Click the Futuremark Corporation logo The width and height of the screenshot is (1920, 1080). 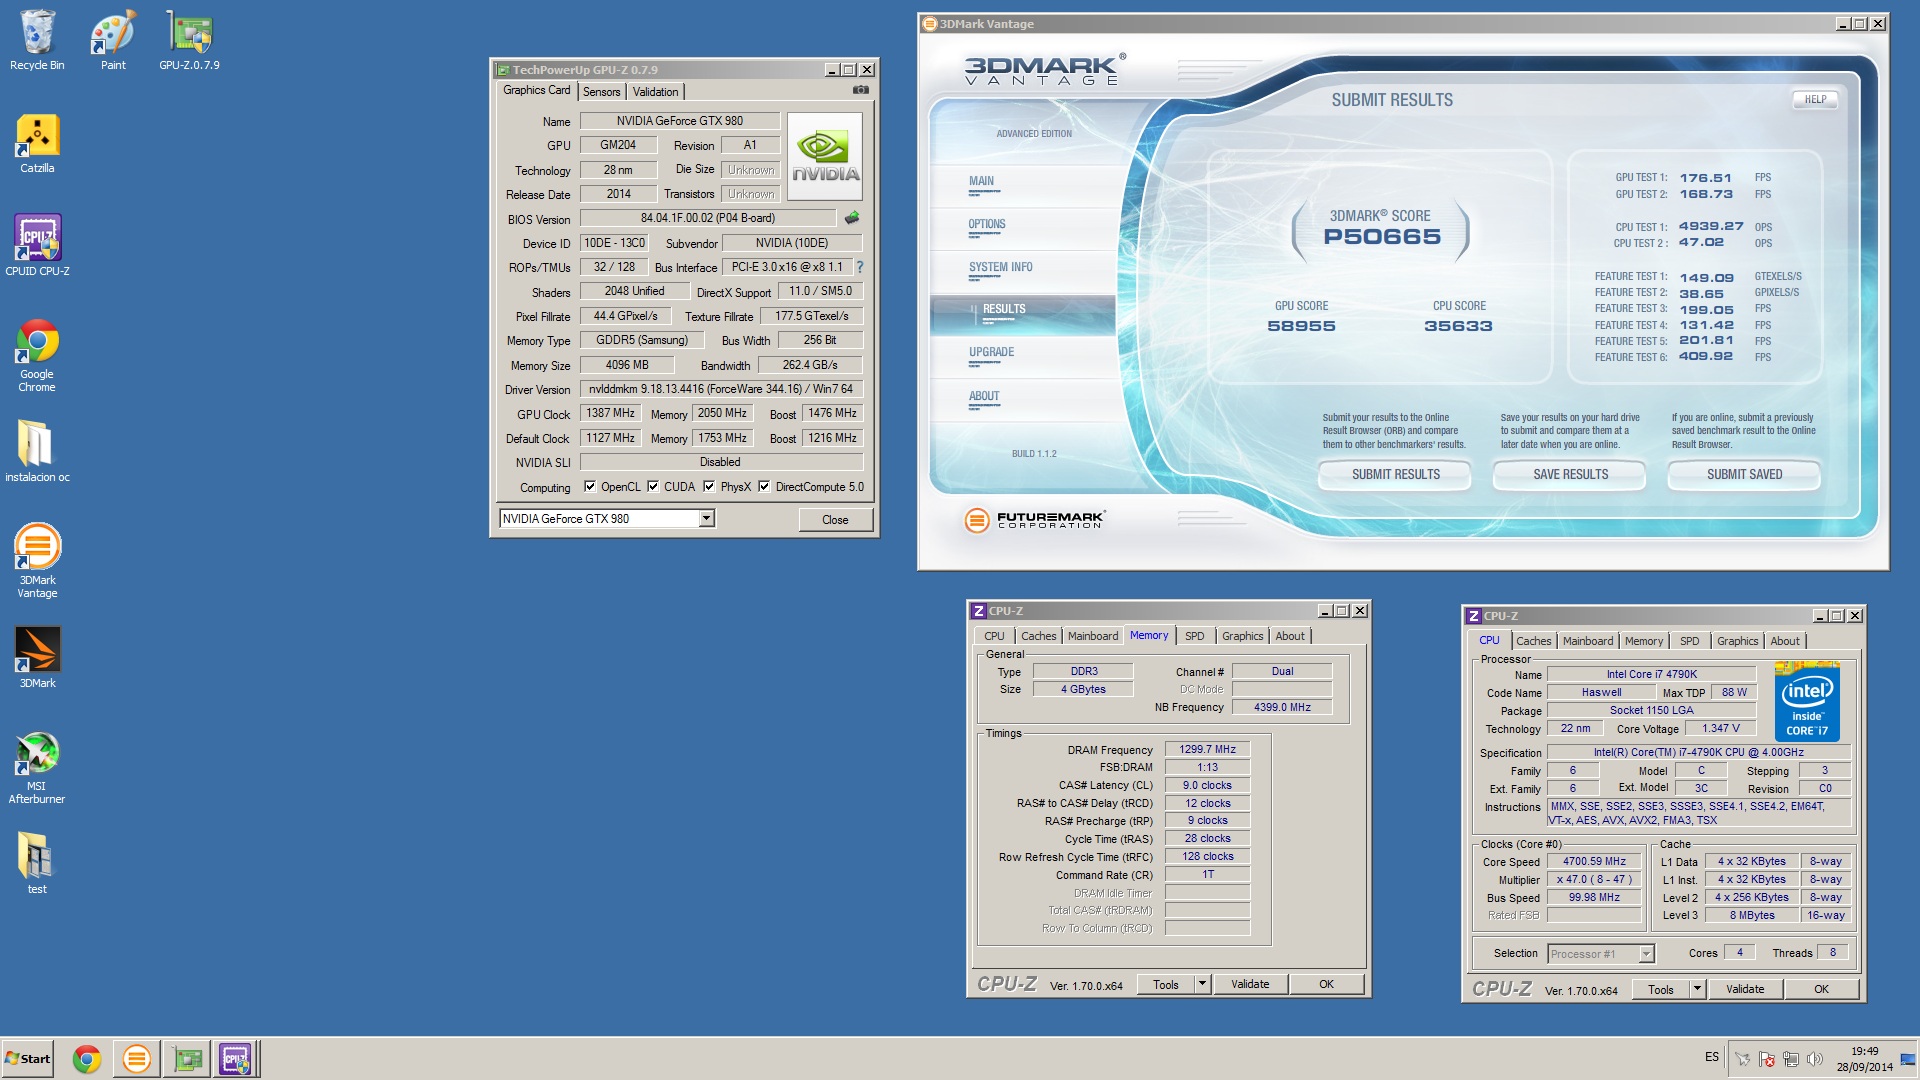(x=1034, y=520)
